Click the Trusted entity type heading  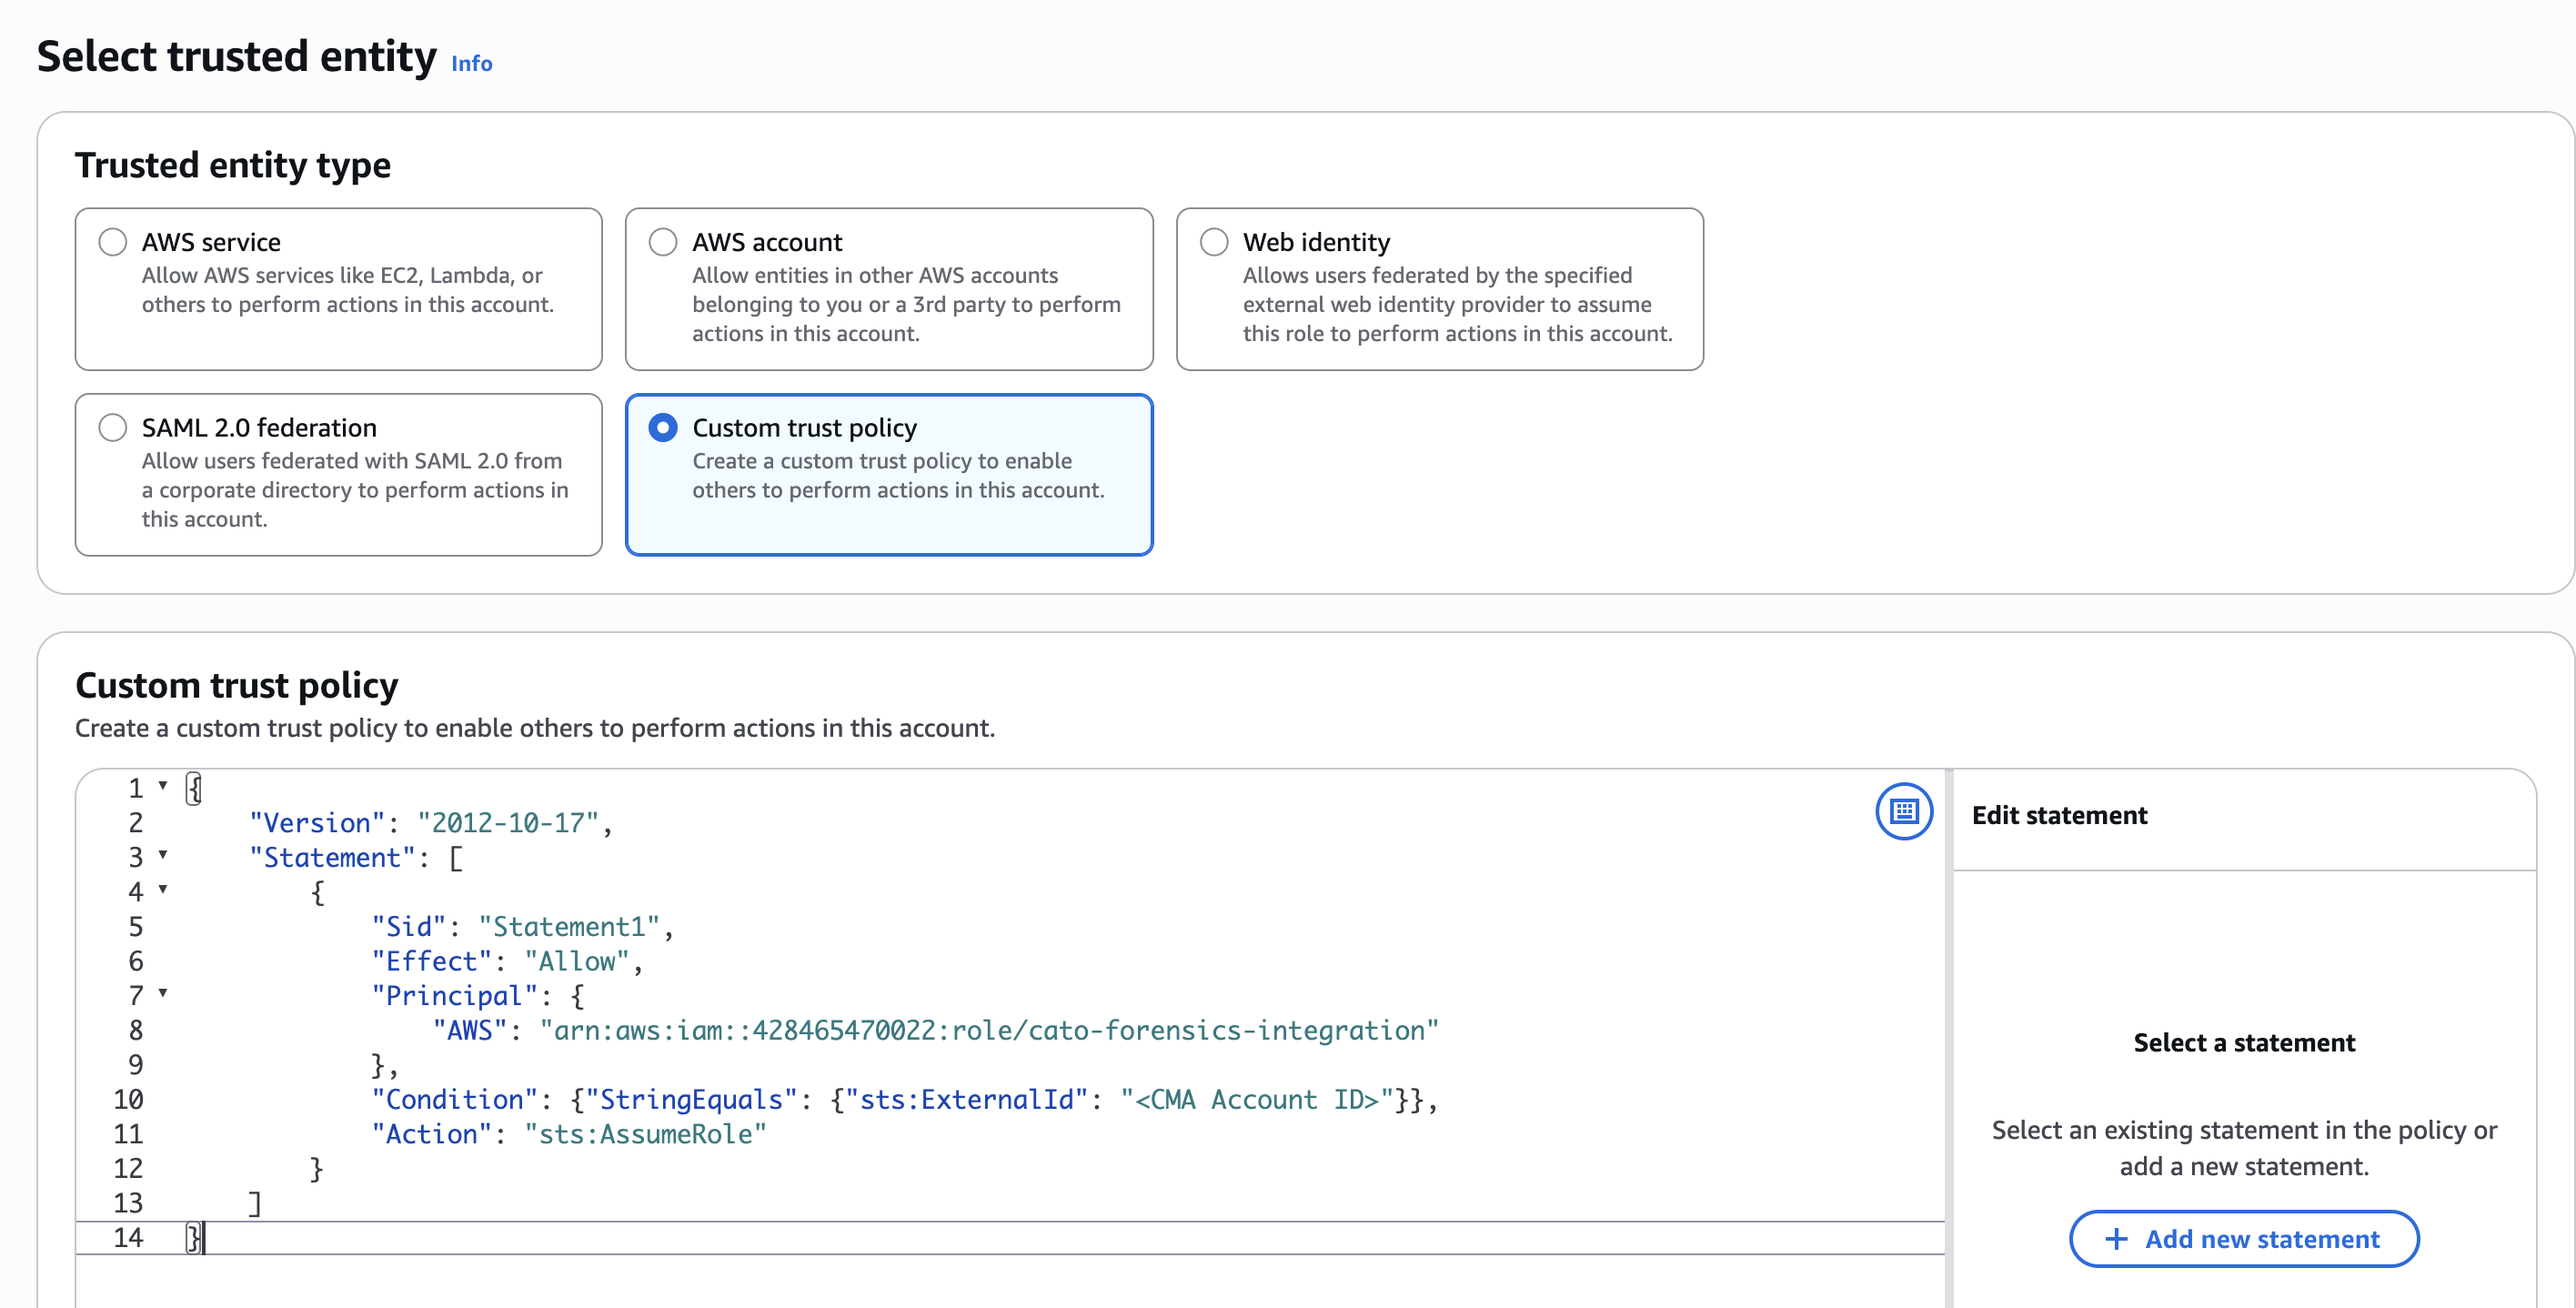coord(232,165)
